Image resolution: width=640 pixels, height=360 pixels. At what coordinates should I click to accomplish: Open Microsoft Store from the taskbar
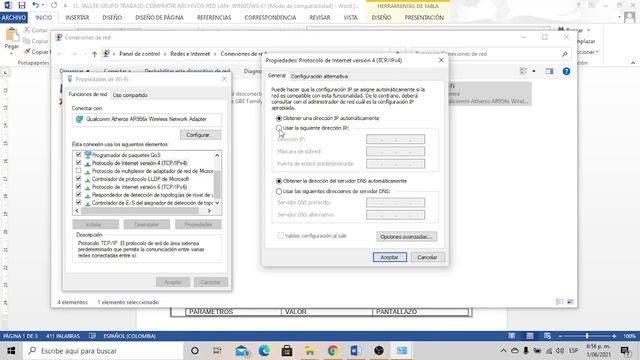287,351
